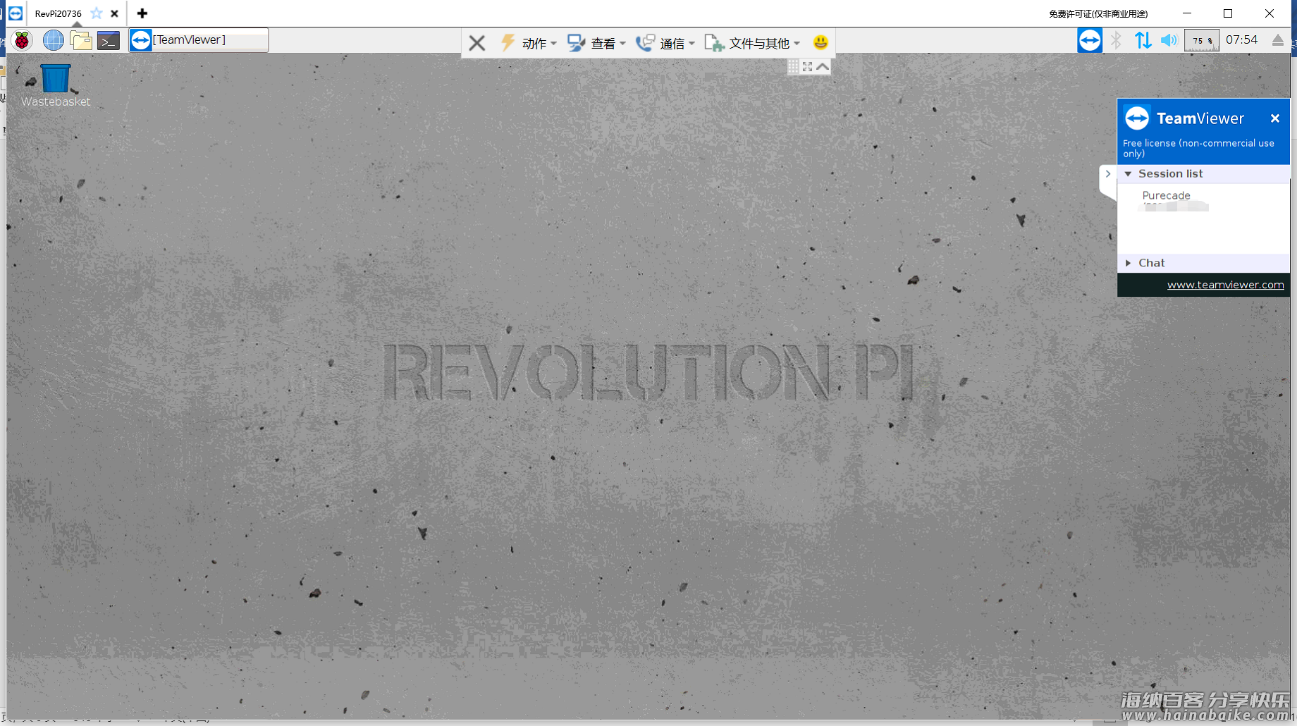Collapse the TeamViewer session toolbar
The height and width of the screenshot is (726, 1297).
point(822,66)
